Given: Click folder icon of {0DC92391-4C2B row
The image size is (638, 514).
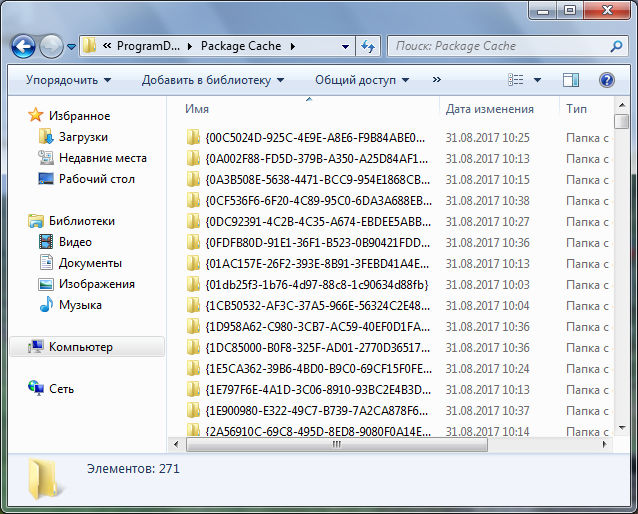Looking at the screenshot, I should 193,221.
